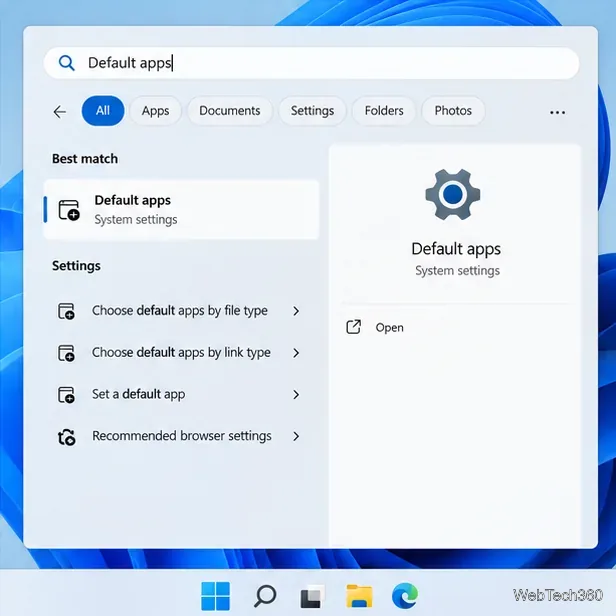The height and width of the screenshot is (616, 616).
Task: Open Default apps best match result
Action: (181, 209)
